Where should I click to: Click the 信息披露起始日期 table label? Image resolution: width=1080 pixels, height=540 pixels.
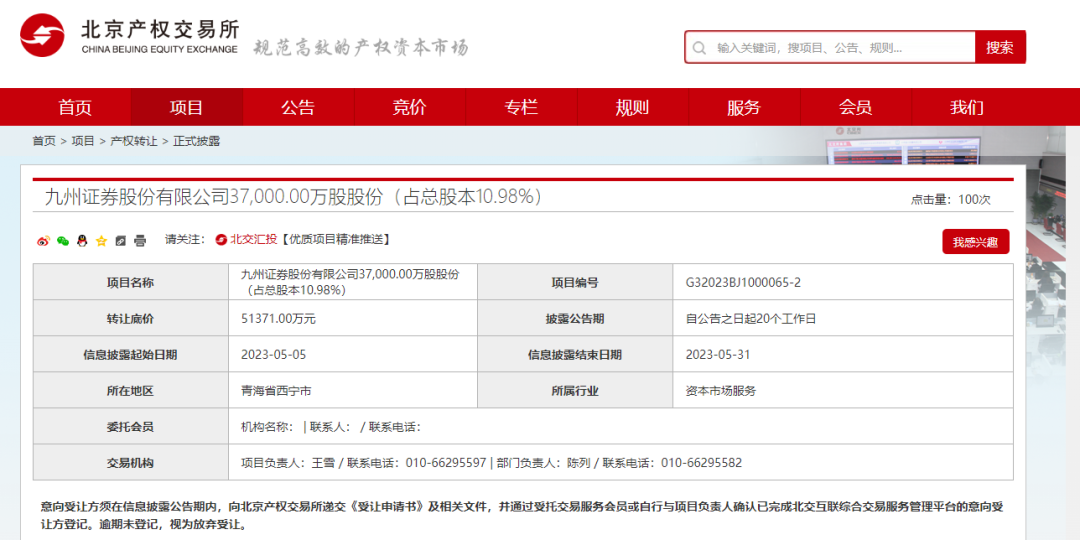coord(130,355)
